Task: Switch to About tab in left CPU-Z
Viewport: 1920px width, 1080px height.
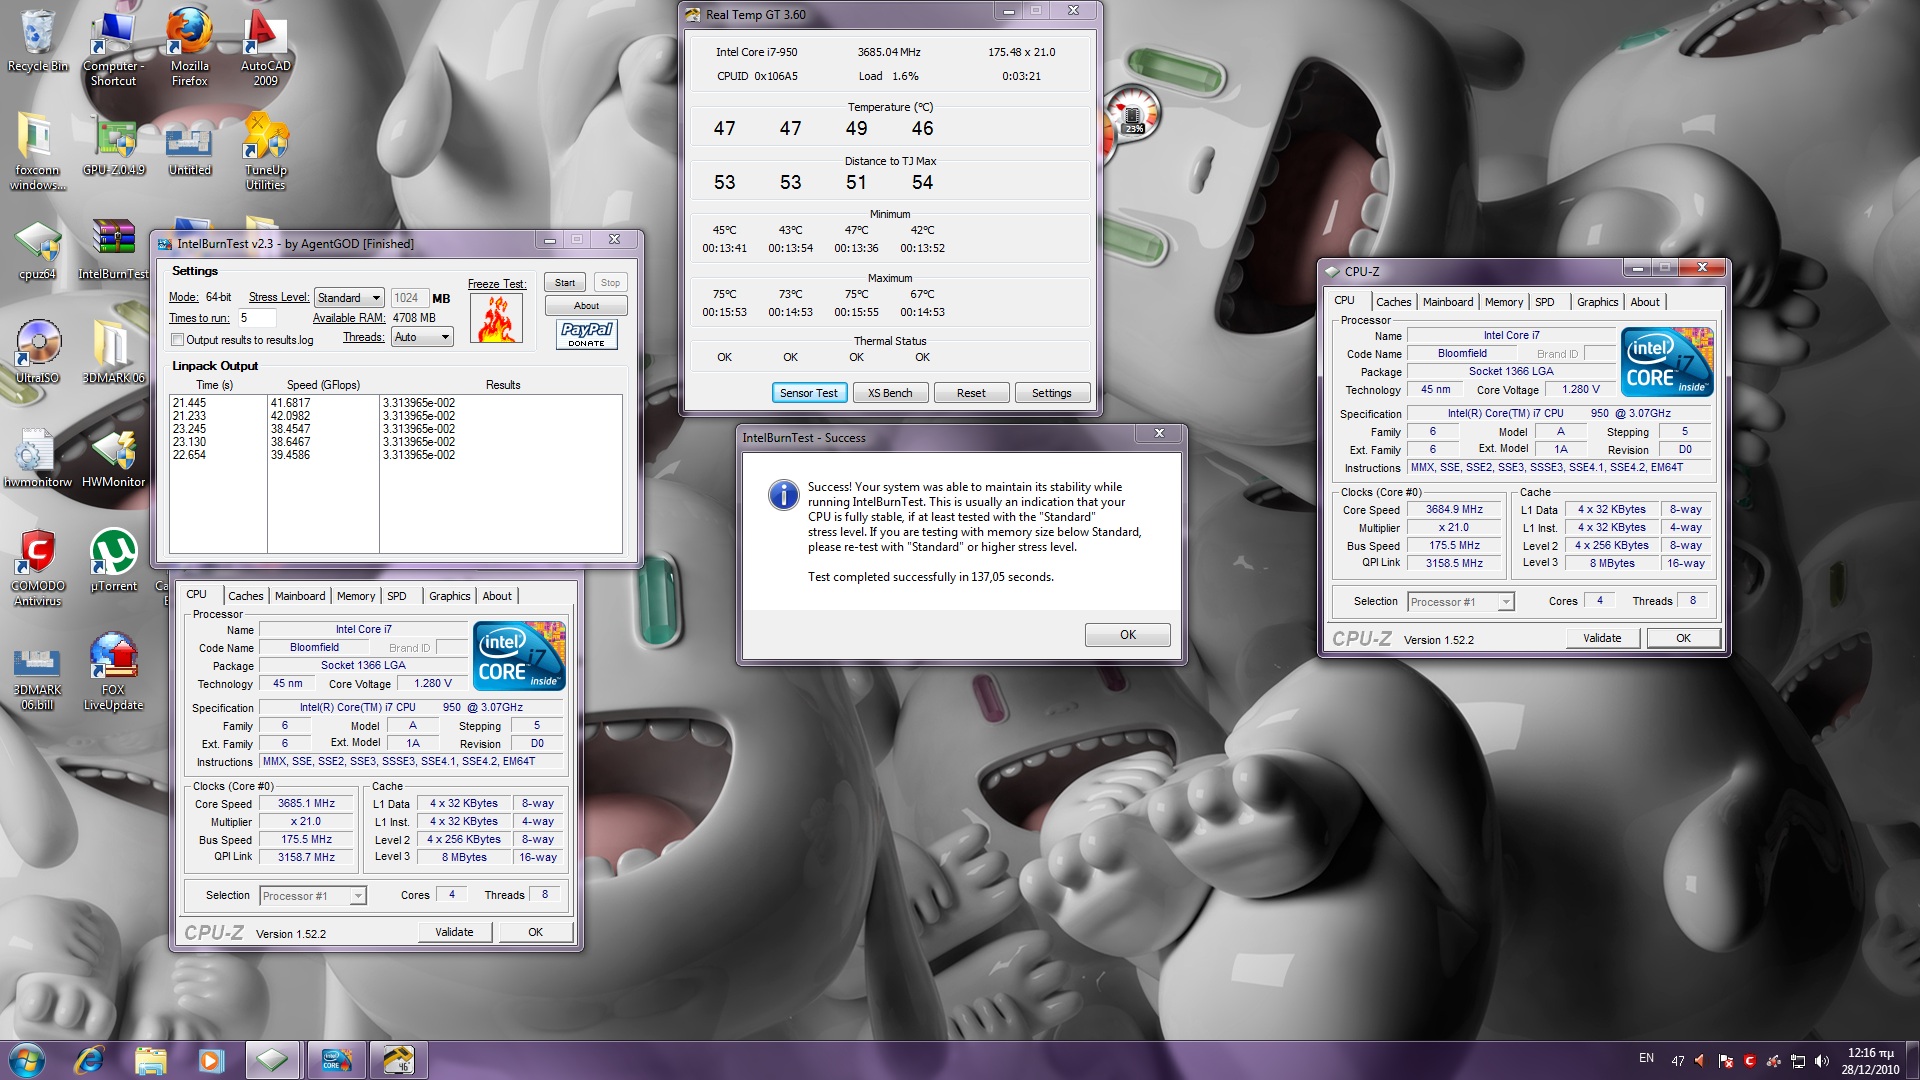Action: pyautogui.click(x=497, y=596)
